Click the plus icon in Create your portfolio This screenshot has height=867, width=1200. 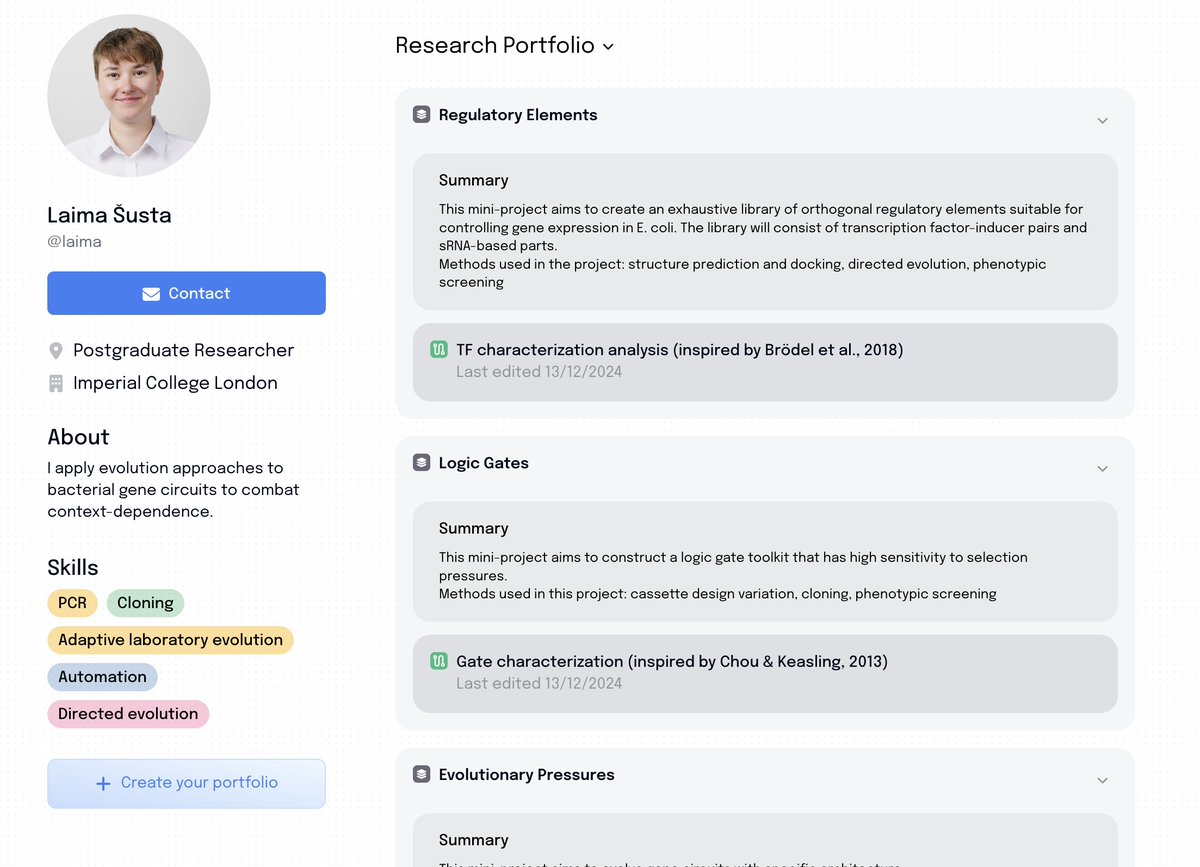(103, 784)
